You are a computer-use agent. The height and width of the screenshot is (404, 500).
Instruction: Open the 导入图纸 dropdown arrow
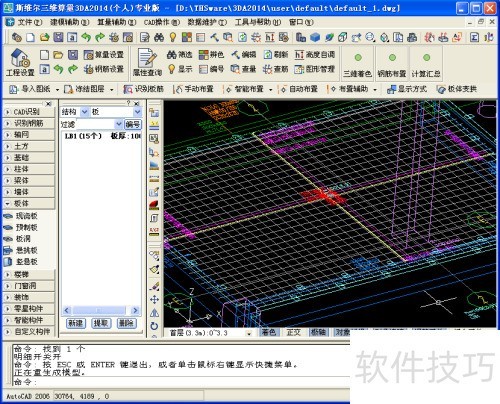[57, 90]
